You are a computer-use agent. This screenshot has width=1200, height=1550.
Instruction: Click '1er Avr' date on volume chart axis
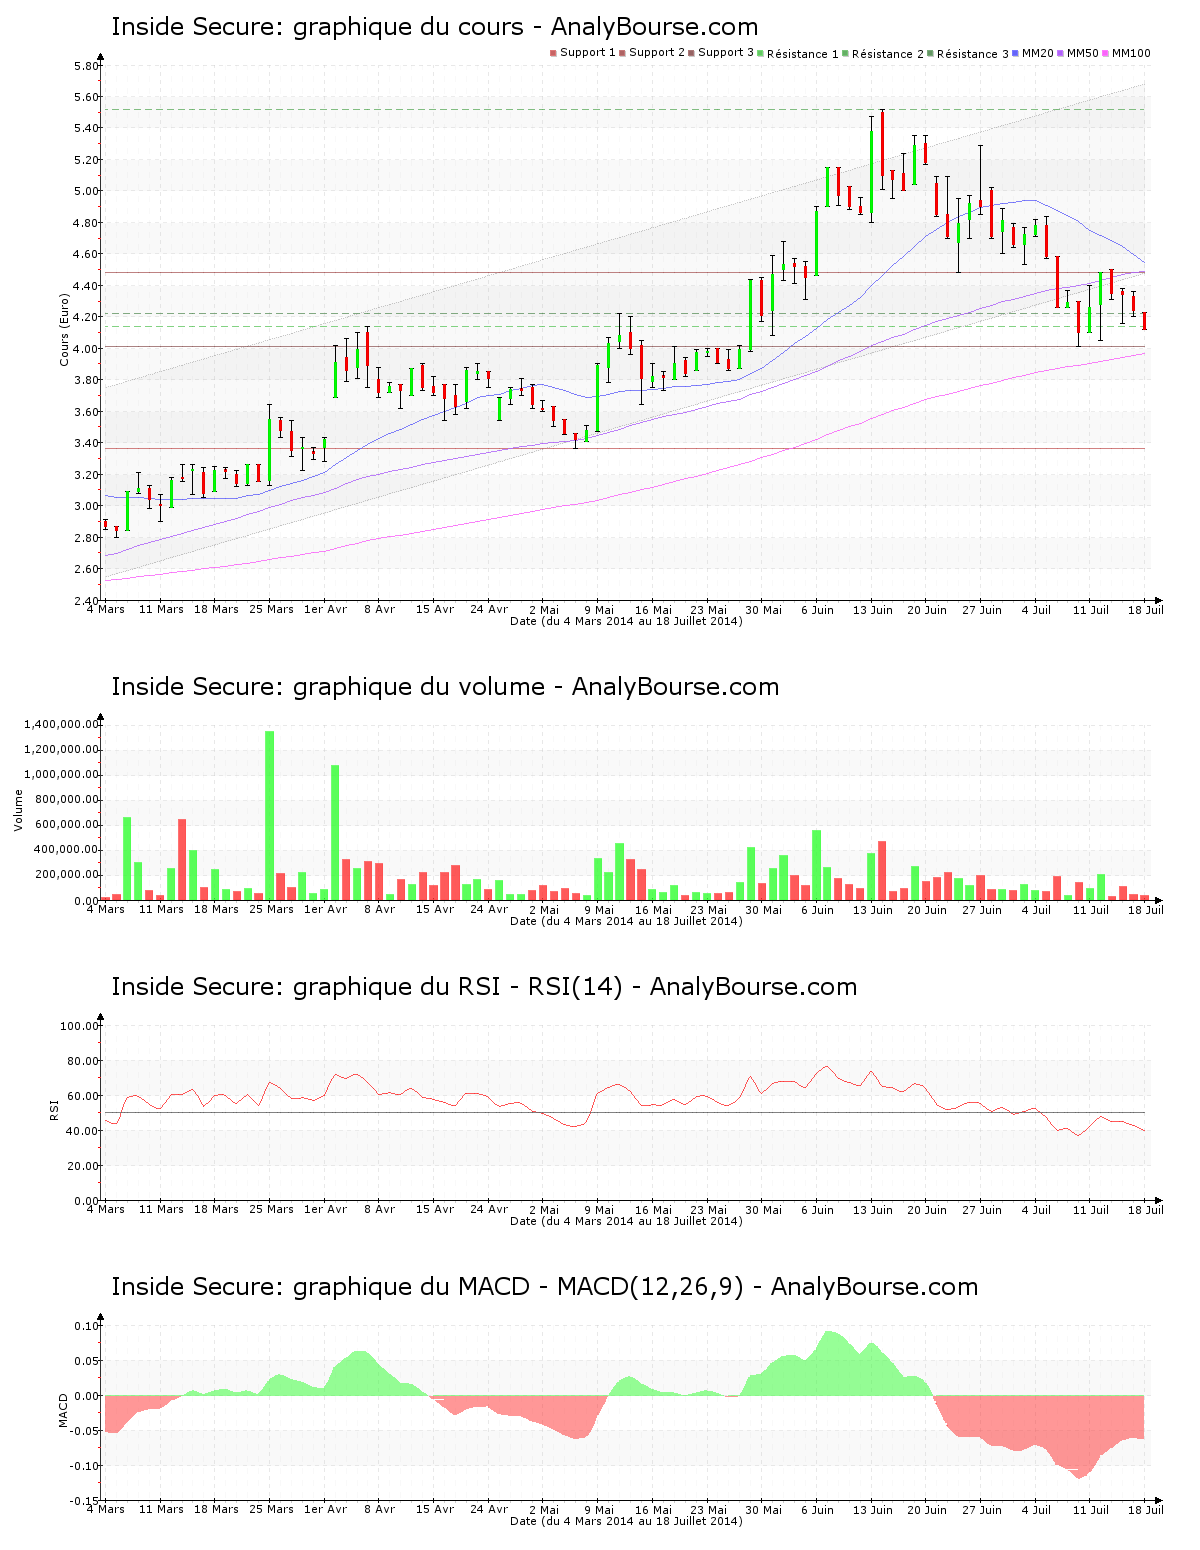tap(326, 910)
